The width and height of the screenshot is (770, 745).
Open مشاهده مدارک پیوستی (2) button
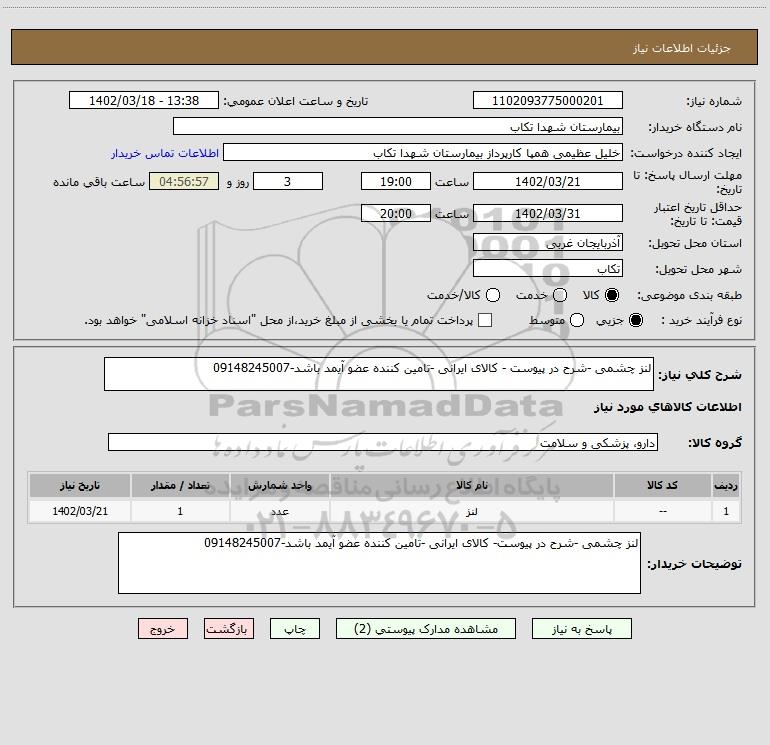coord(426,629)
